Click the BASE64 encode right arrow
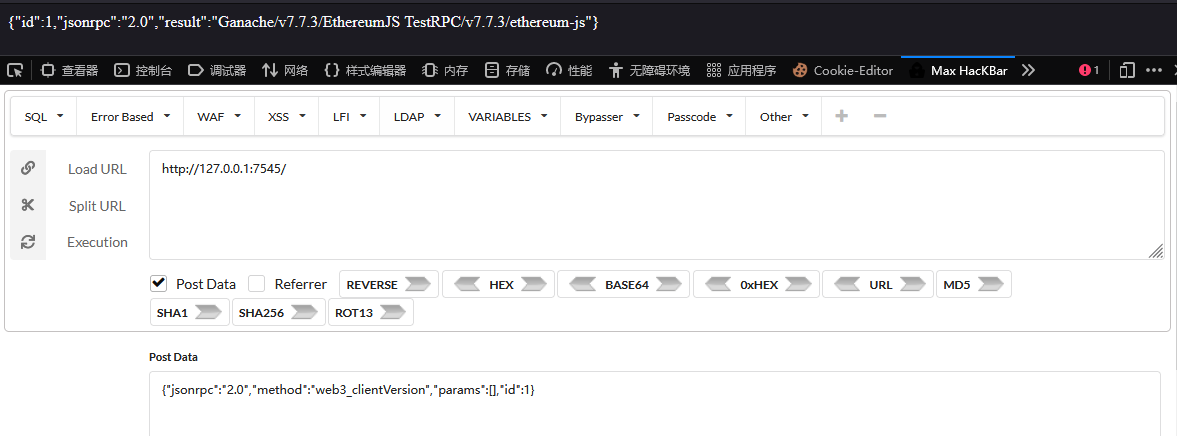The width and height of the screenshot is (1177, 436). [668, 284]
